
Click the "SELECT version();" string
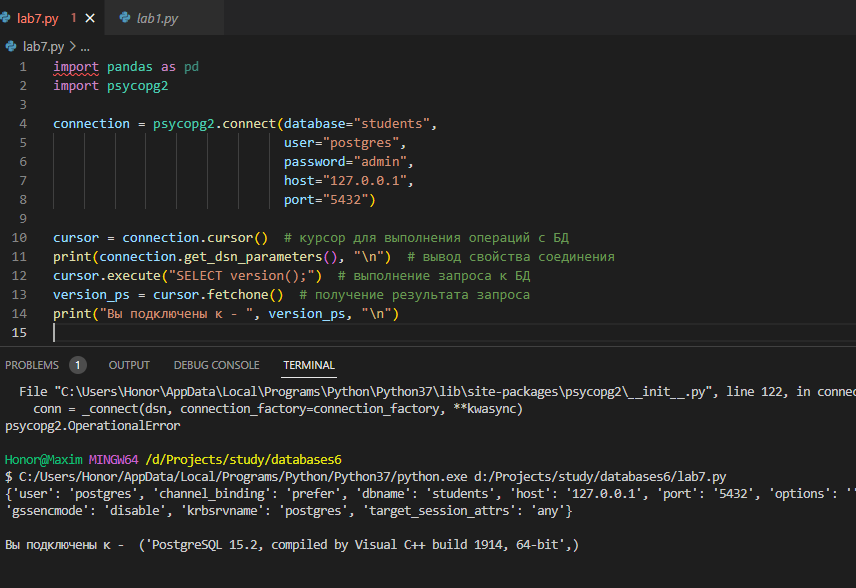(x=241, y=276)
